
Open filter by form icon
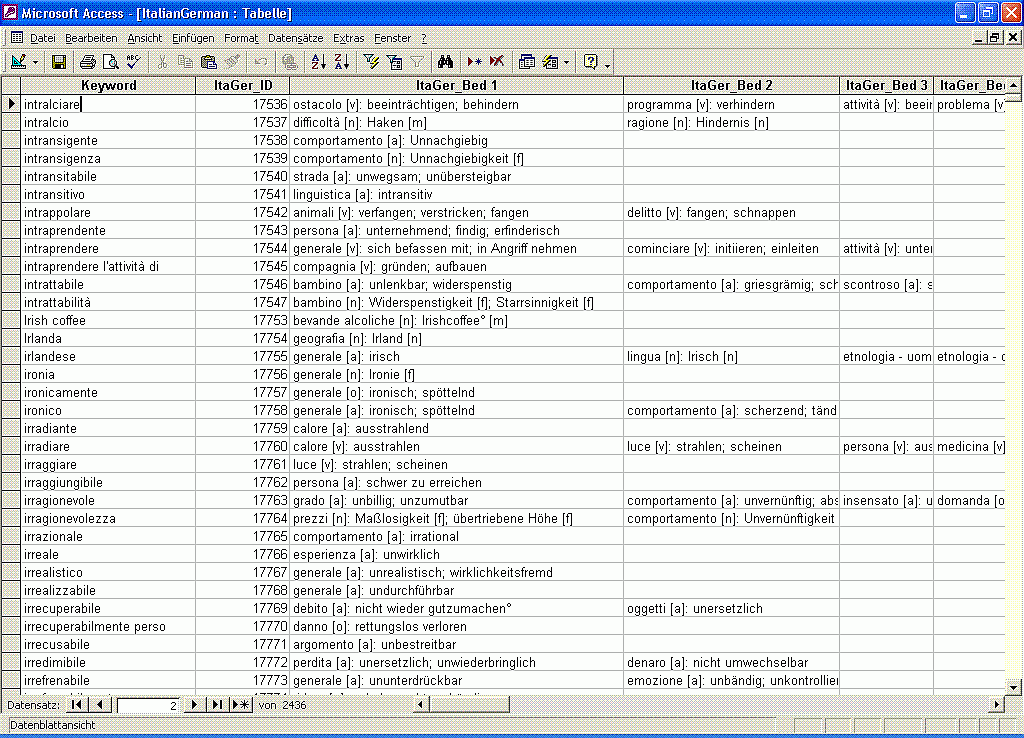point(394,62)
